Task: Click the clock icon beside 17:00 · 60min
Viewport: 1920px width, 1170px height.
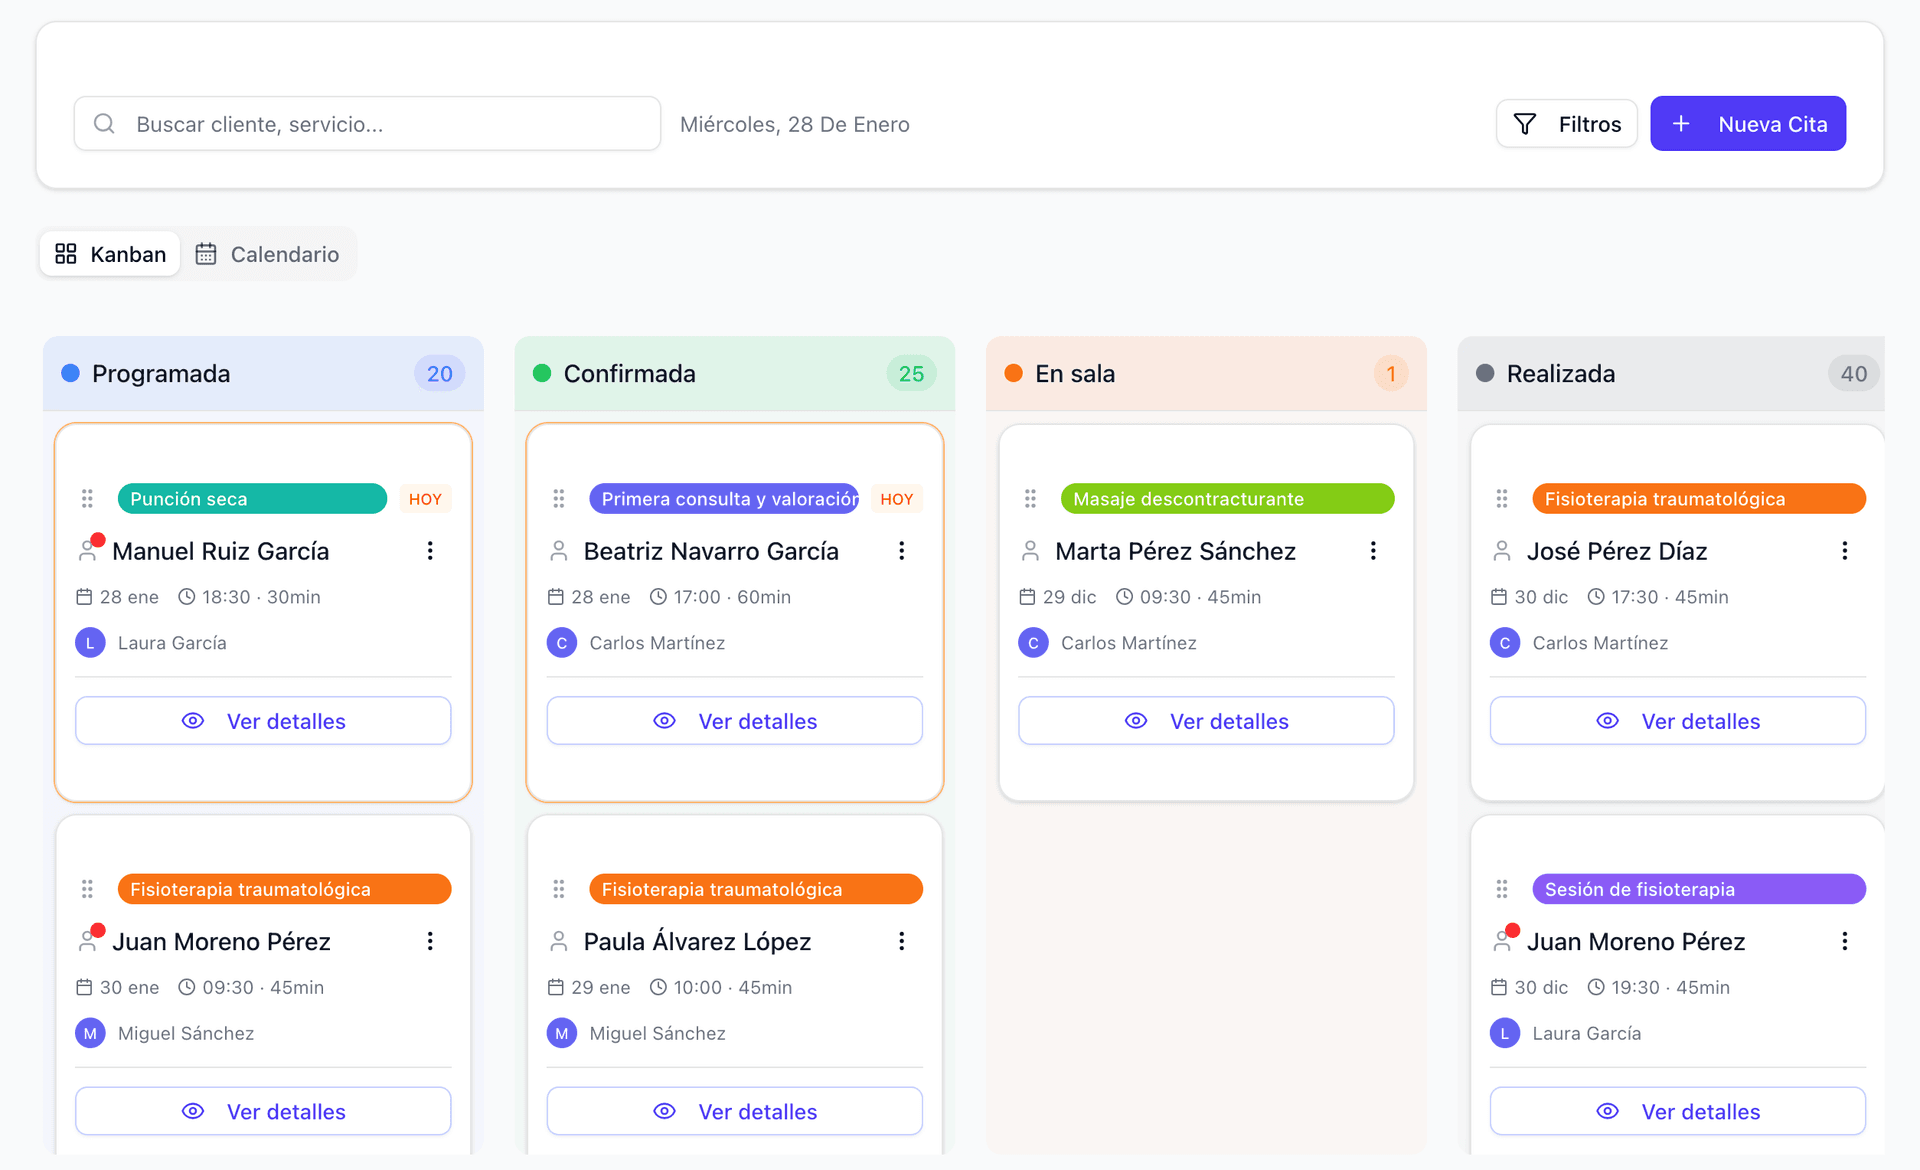Action: click(657, 596)
